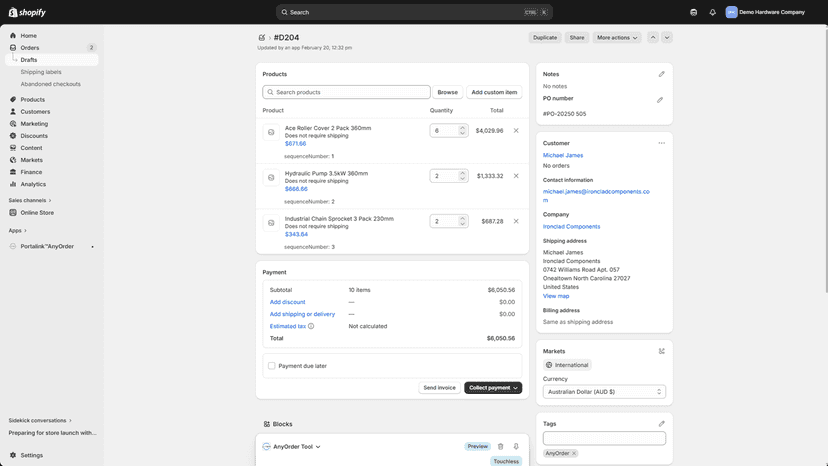Click Send invoice button
Viewport: 828px width, 466px height.
pyautogui.click(x=439, y=388)
